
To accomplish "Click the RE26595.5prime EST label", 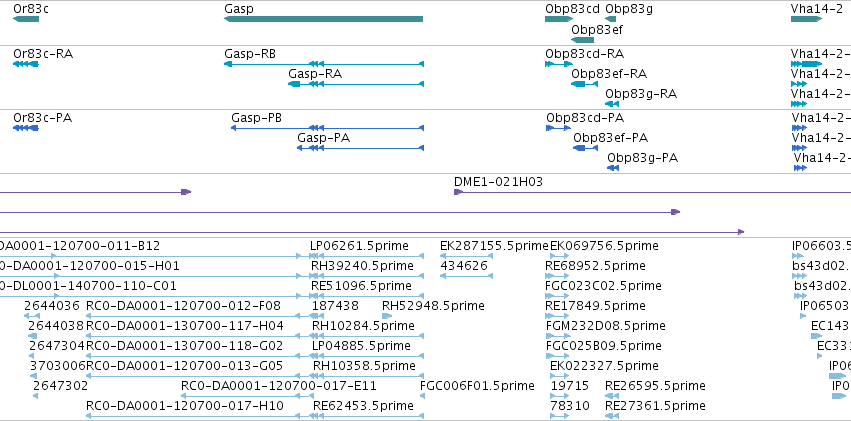I will tap(656, 386).
